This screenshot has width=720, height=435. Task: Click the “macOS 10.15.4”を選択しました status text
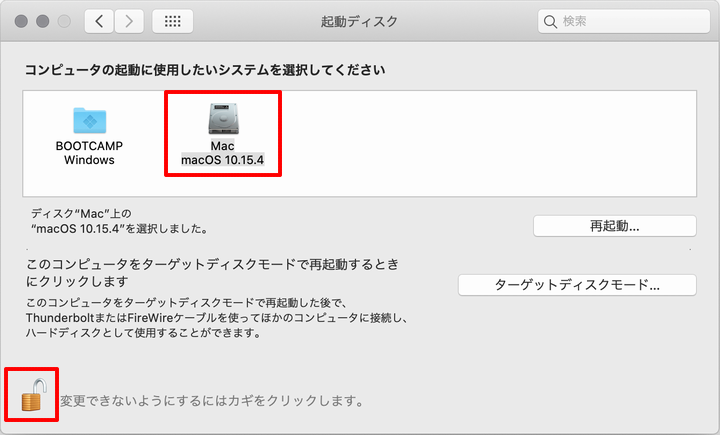(119, 228)
